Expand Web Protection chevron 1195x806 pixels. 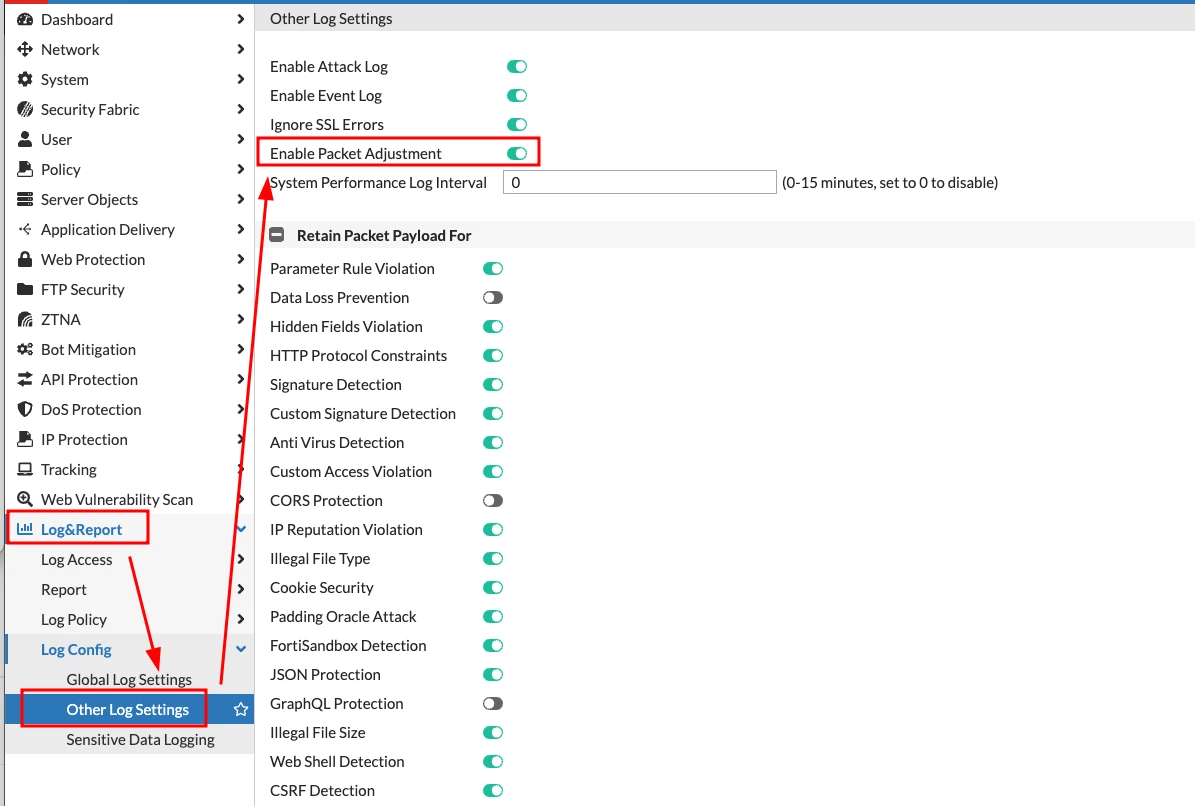tap(241, 259)
